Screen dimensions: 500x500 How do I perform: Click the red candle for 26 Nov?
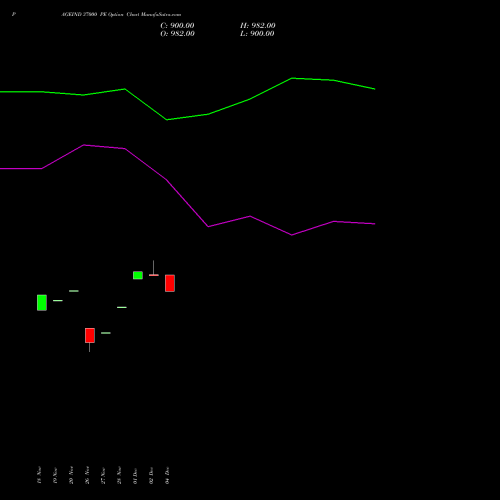90,335
